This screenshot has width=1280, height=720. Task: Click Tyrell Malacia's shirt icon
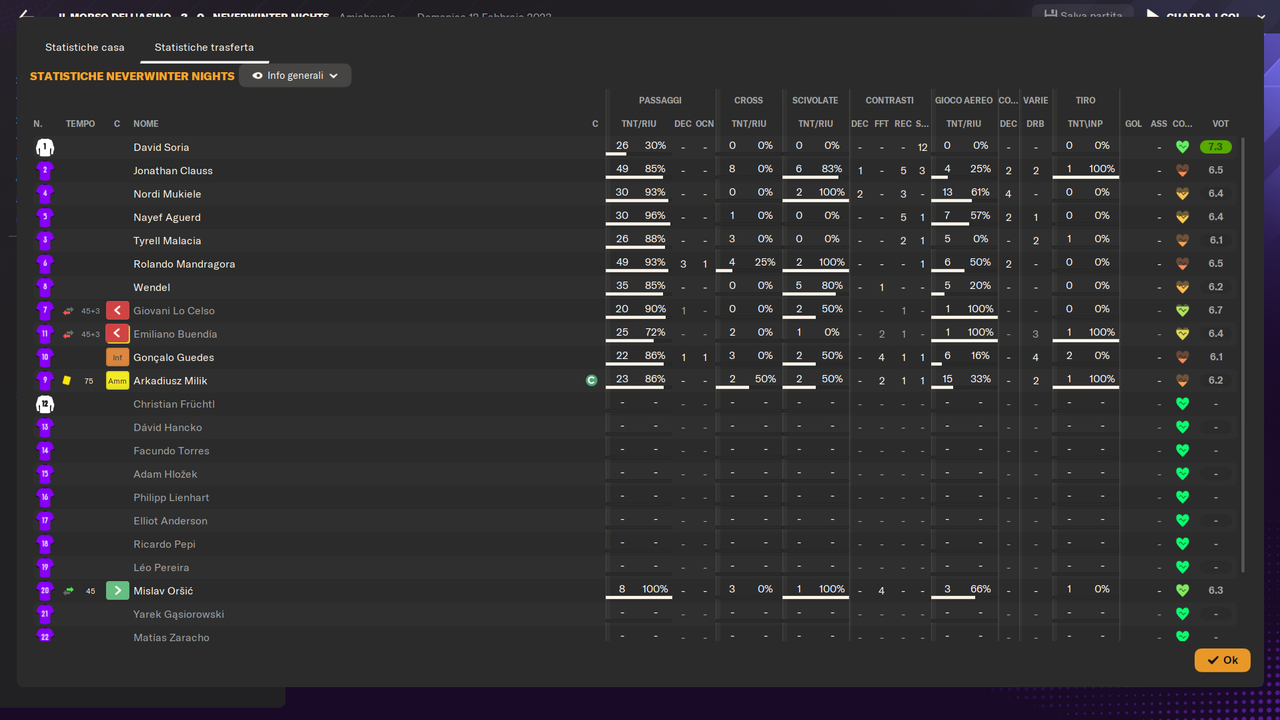[45, 240]
